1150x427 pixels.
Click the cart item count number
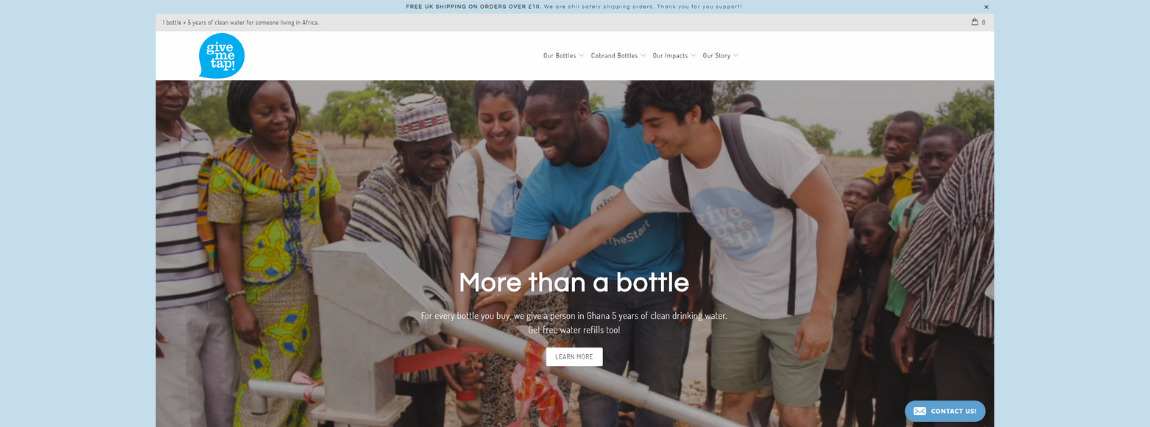click(984, 22)
